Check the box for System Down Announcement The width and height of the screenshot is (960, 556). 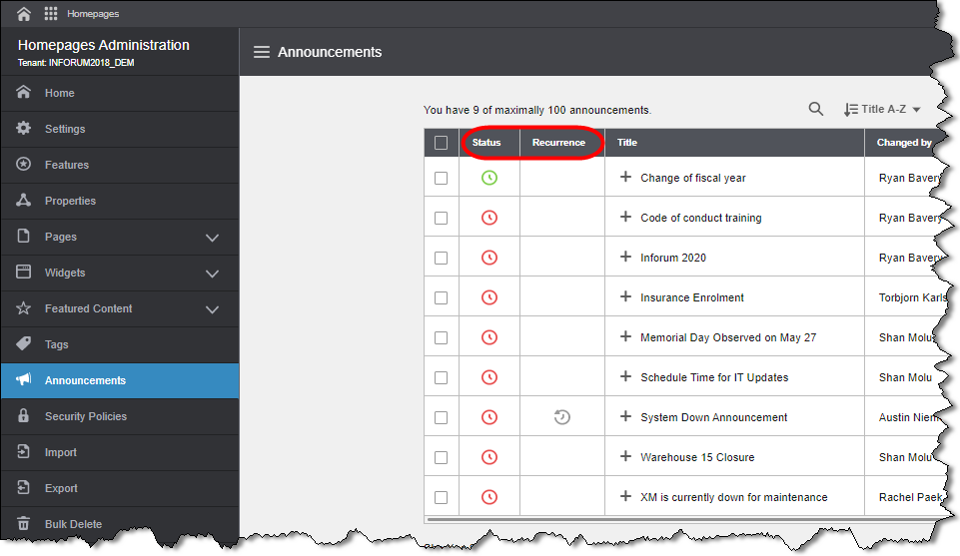click(x=441, y=418)
